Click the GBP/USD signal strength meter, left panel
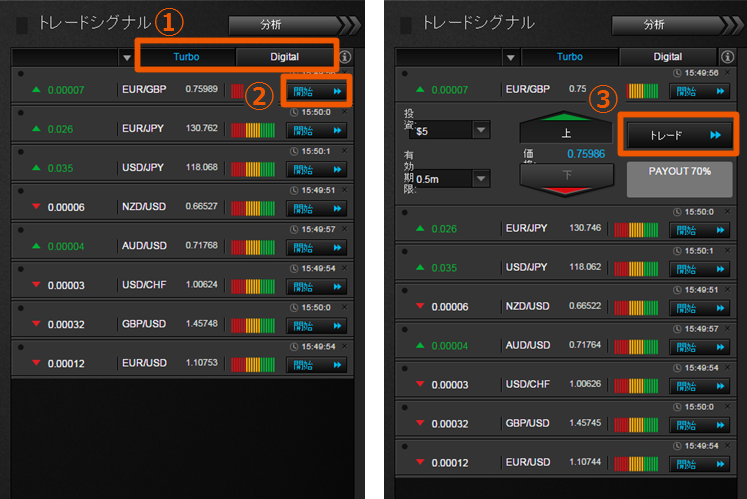Image resolution: width=747 pixels, height=499 pixels. 253,326
